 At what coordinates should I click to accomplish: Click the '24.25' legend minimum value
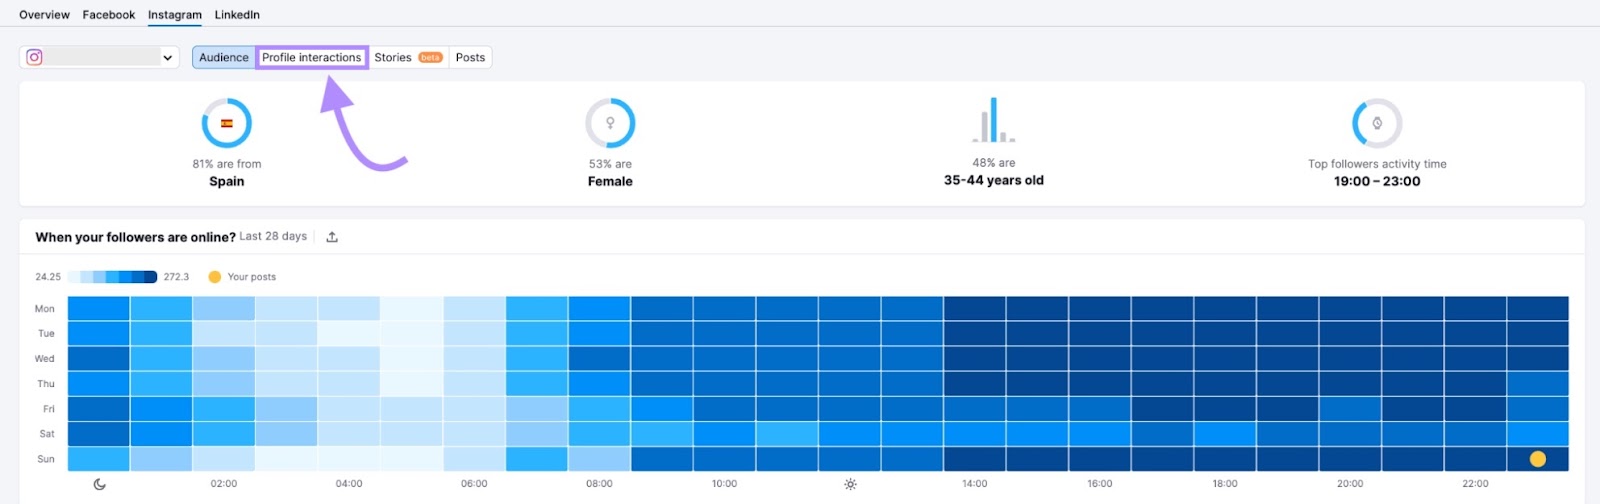[48, 277]
